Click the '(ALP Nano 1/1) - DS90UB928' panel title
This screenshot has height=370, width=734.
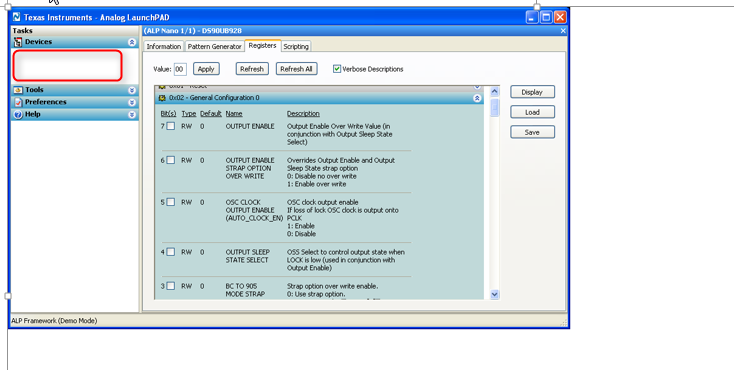[x=193, y=30]
